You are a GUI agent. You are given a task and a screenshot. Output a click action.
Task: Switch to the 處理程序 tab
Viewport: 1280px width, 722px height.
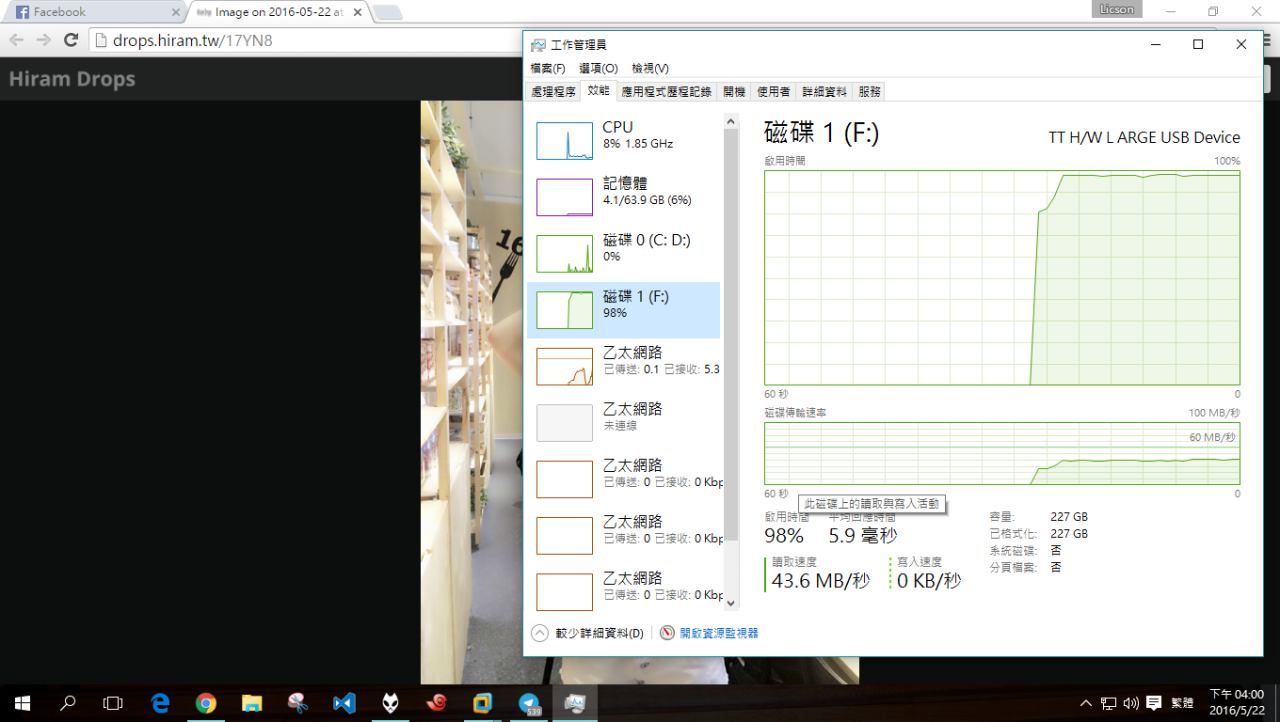(553, 91)
